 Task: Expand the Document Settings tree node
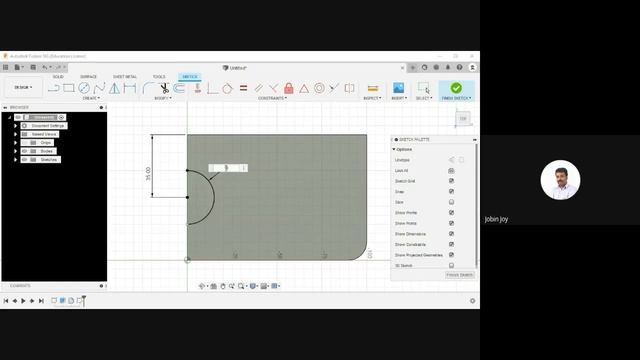point(16,126)
